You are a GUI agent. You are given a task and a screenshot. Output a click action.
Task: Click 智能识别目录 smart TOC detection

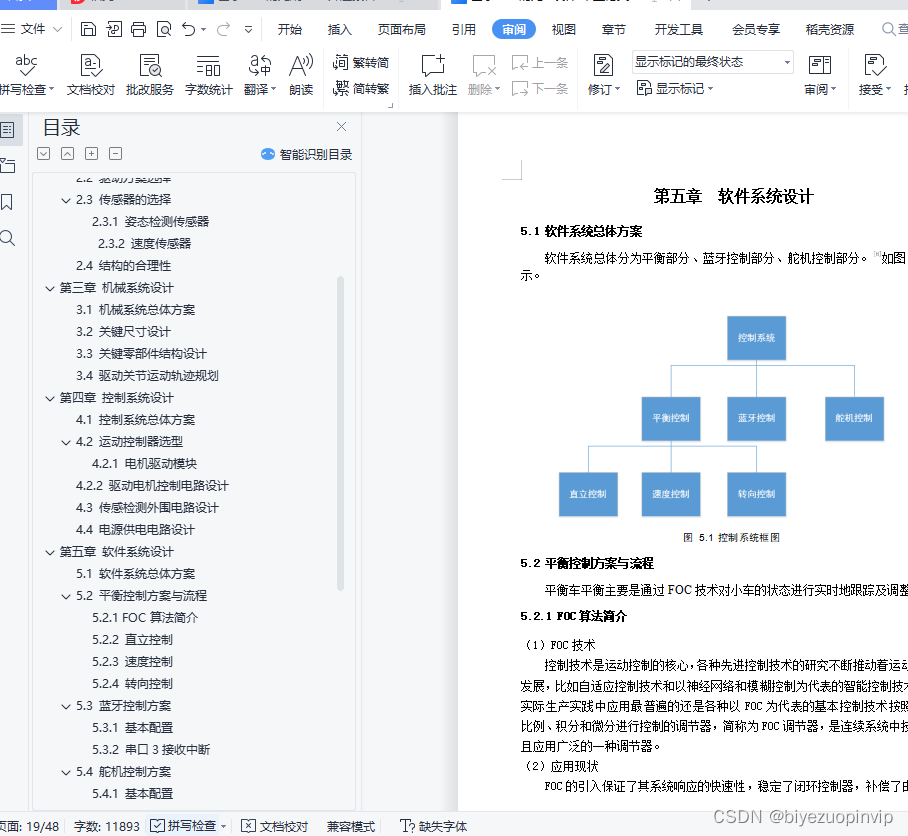tap(306, 155)
